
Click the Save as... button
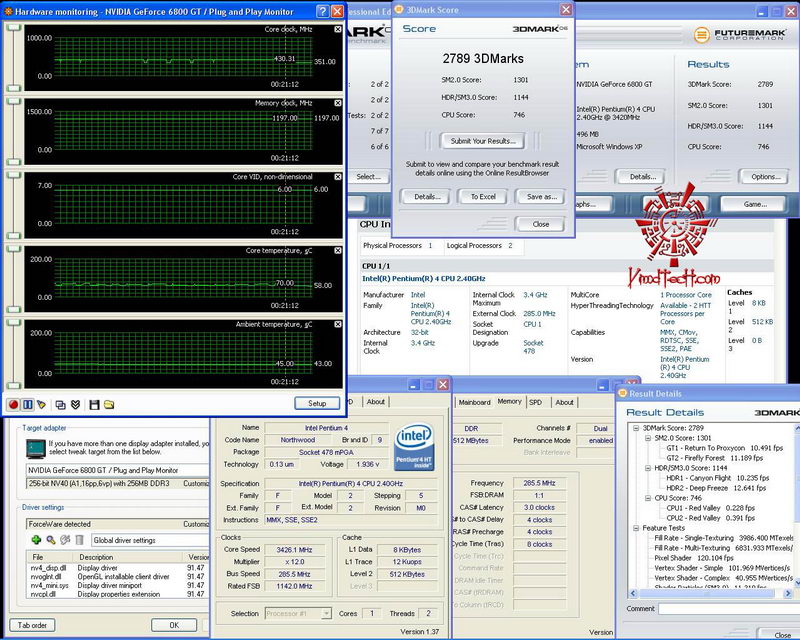point(540,196)
